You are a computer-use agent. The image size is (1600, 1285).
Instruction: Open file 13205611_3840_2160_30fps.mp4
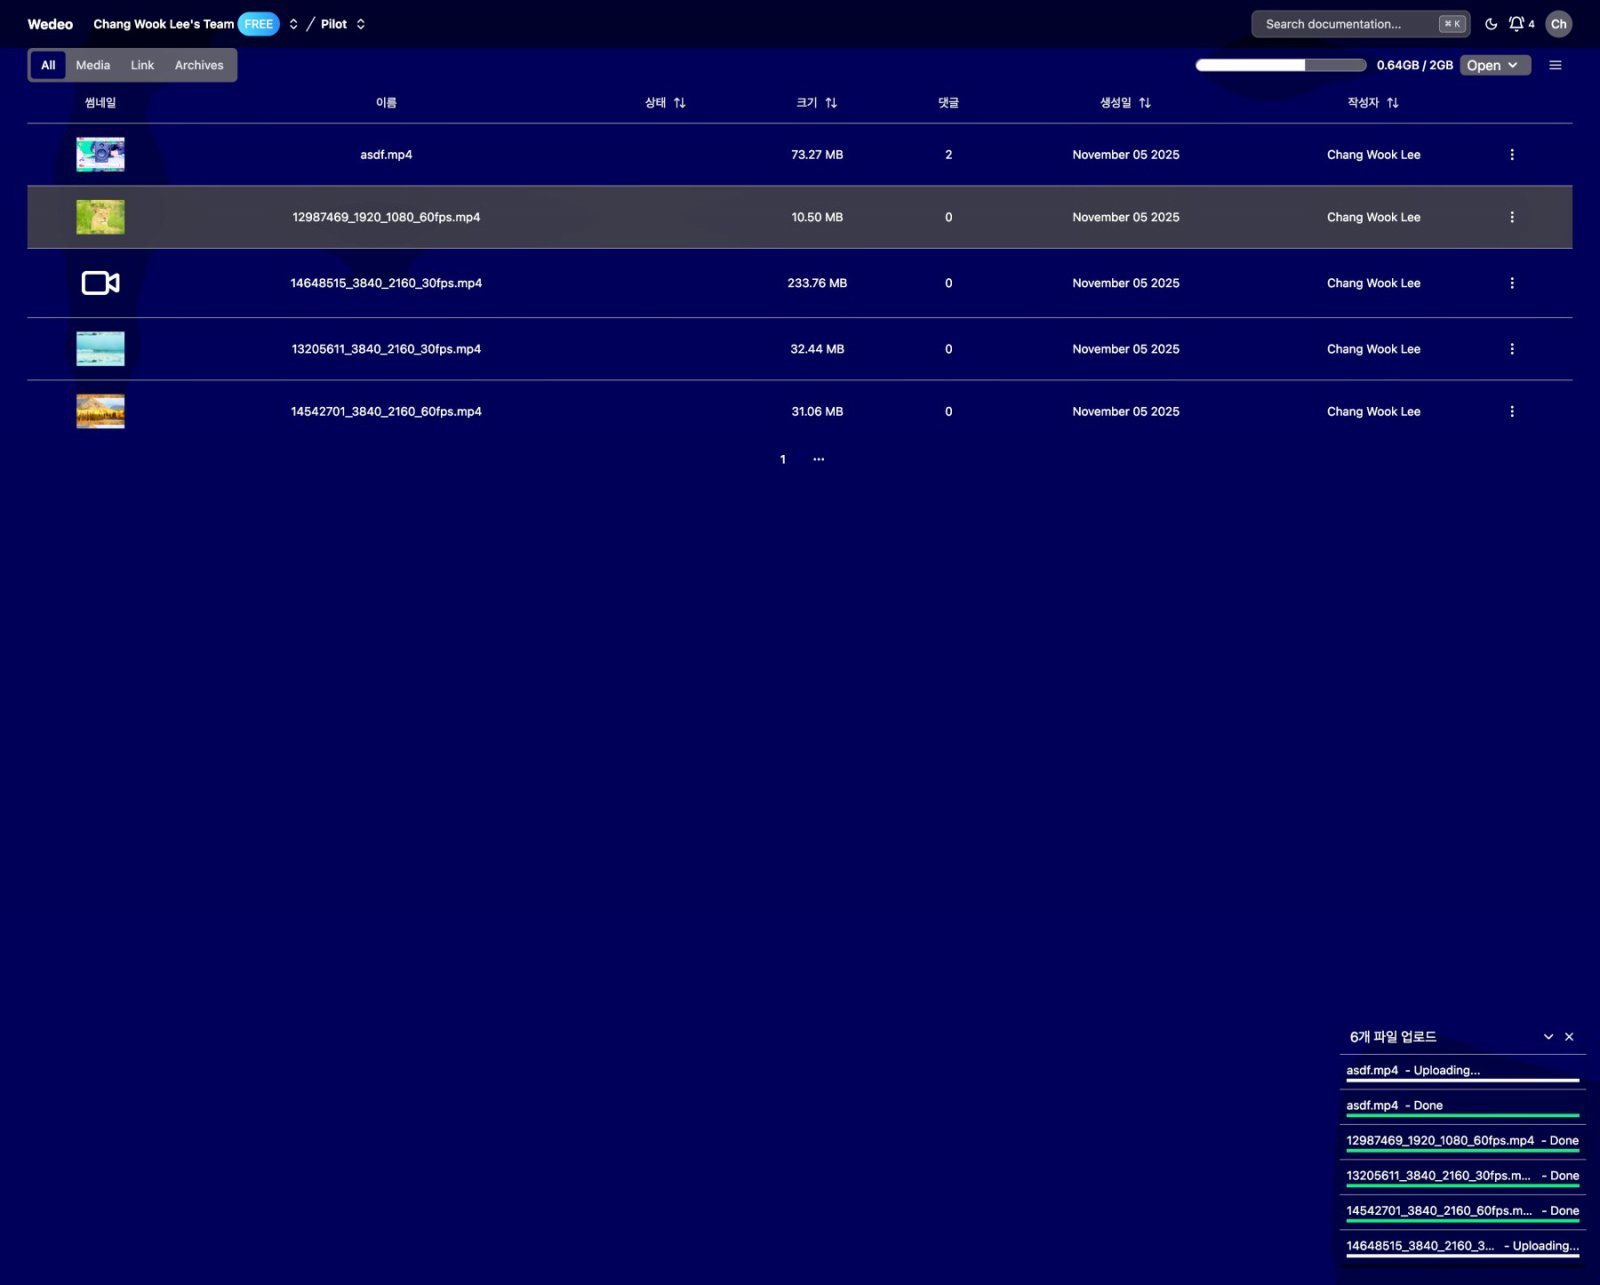click(x=386, y=349)
